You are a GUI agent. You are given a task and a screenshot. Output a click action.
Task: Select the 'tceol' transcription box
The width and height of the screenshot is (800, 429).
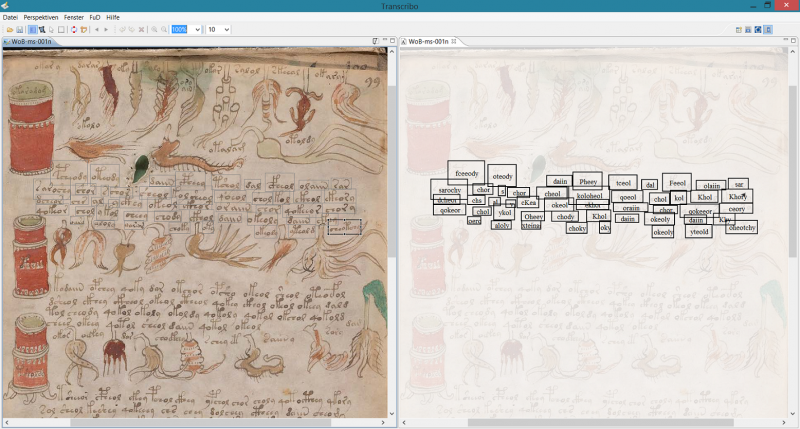[623, 183]
